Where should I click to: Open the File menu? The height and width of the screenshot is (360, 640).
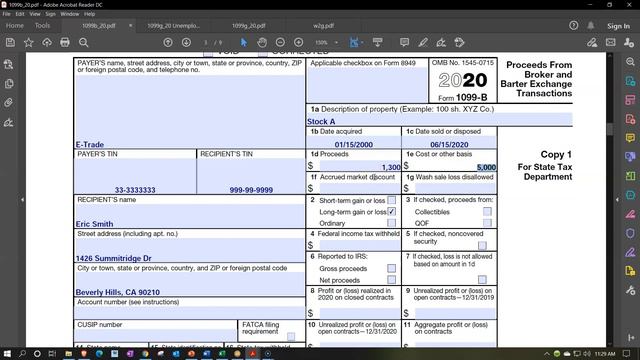(7, 14)
